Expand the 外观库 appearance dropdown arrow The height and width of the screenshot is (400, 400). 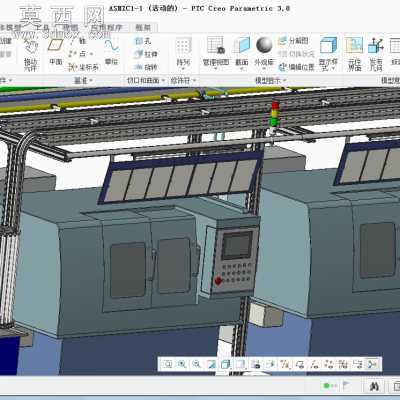pyautogui.click(x=264, y=69)
